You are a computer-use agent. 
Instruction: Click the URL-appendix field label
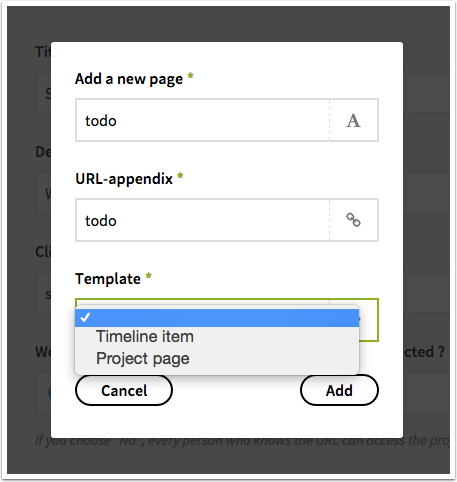pyautogui.click(x=124, y=179)
